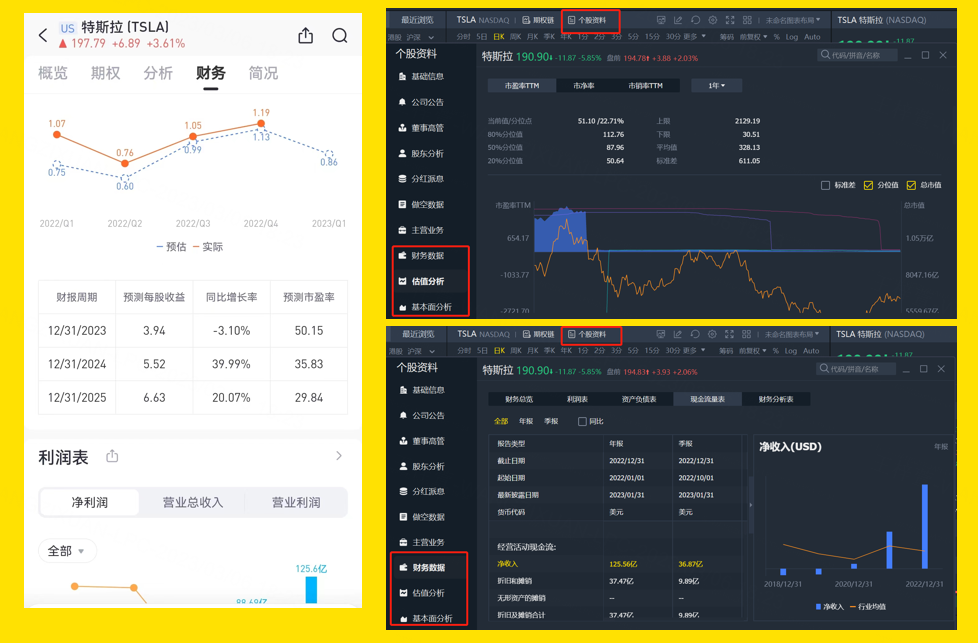Switch to the 概览 tab on mobile
Screen dimensions: 978x643
[53, 74]
